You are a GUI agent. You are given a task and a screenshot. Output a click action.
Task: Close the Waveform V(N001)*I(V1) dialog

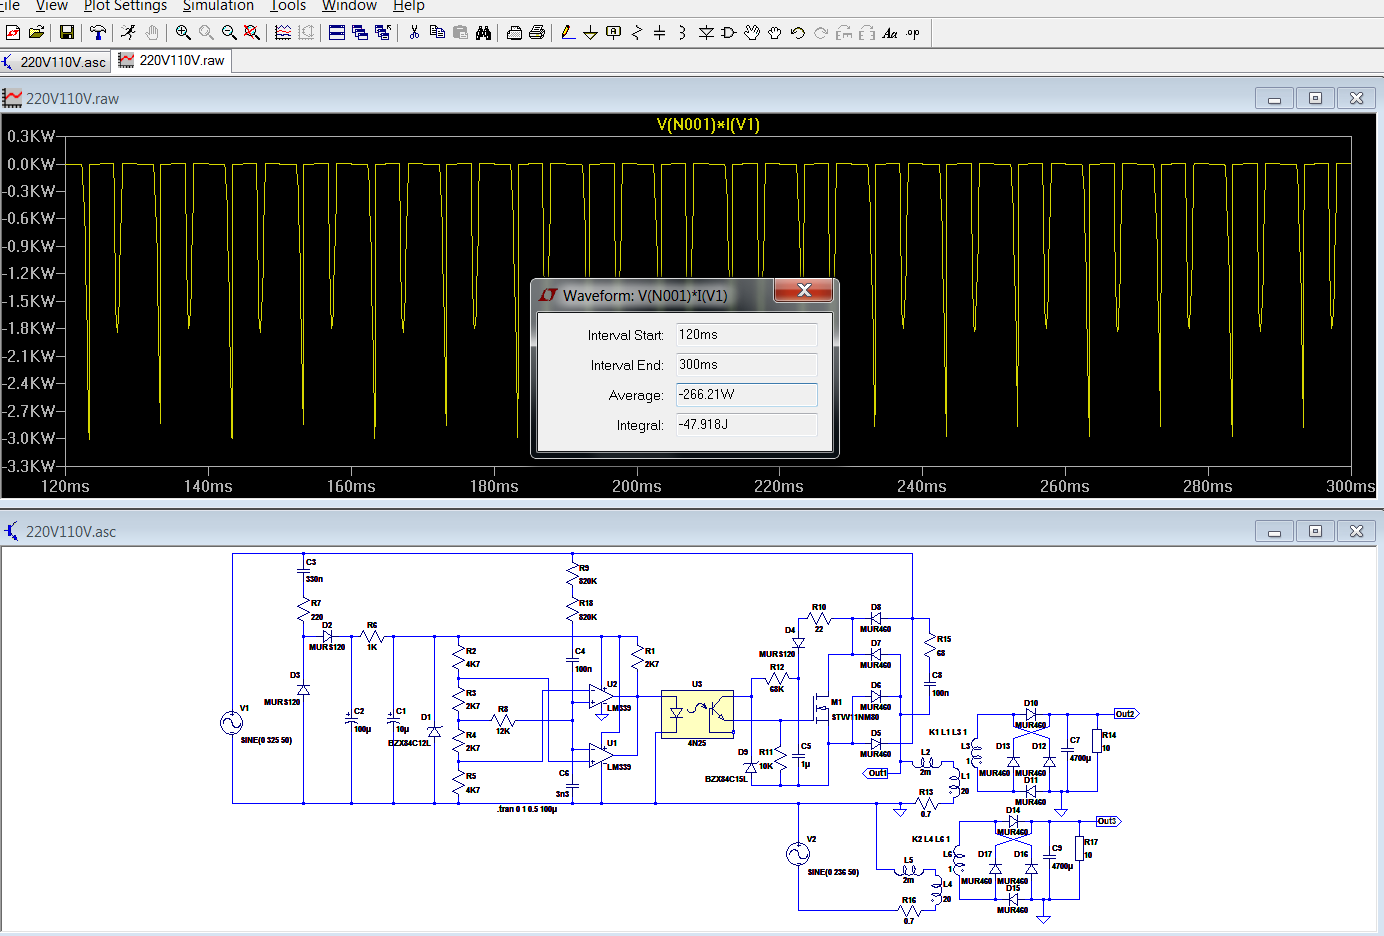[x=804, y=290]
